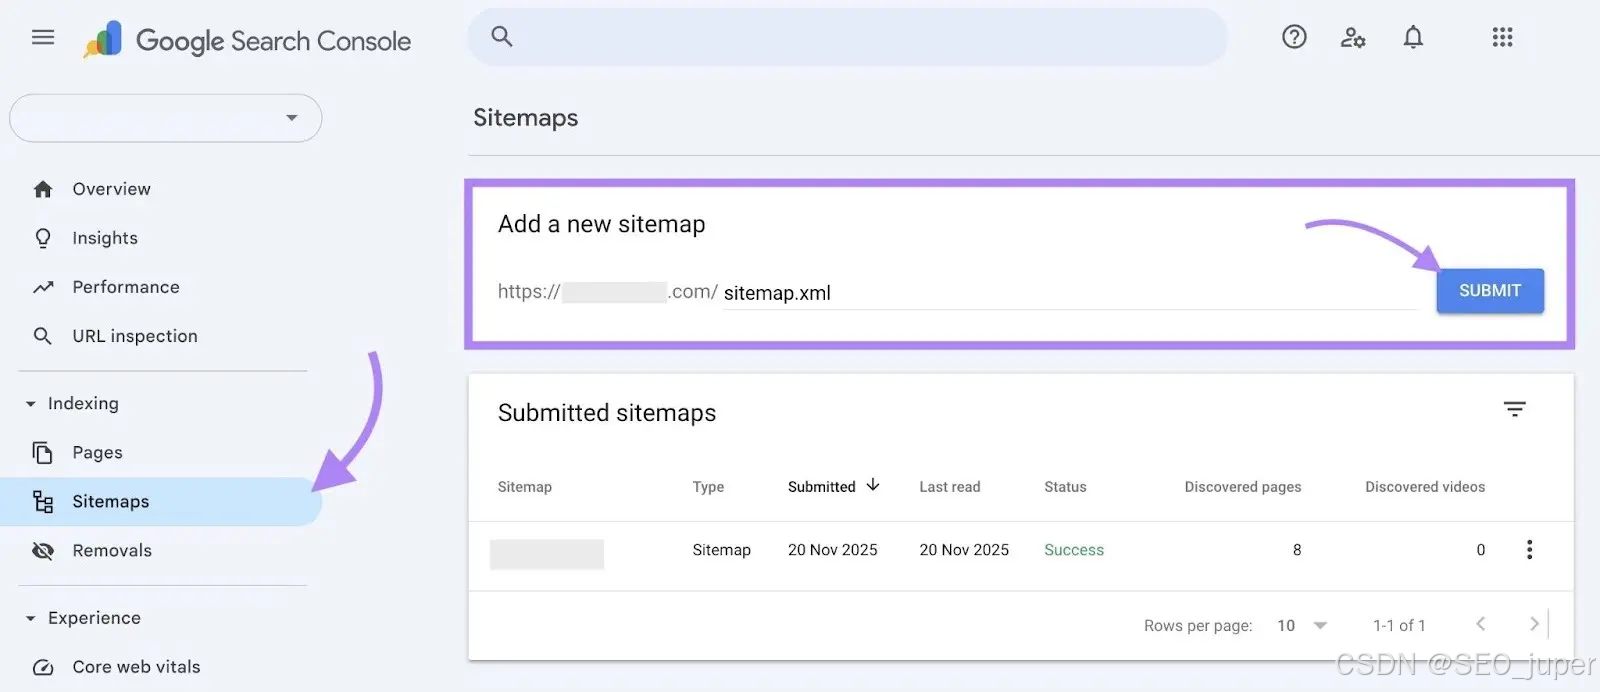Click the sitemap URL input field
The width and height of the screenshot is (1600, 692).
[x=1070, y=293]
